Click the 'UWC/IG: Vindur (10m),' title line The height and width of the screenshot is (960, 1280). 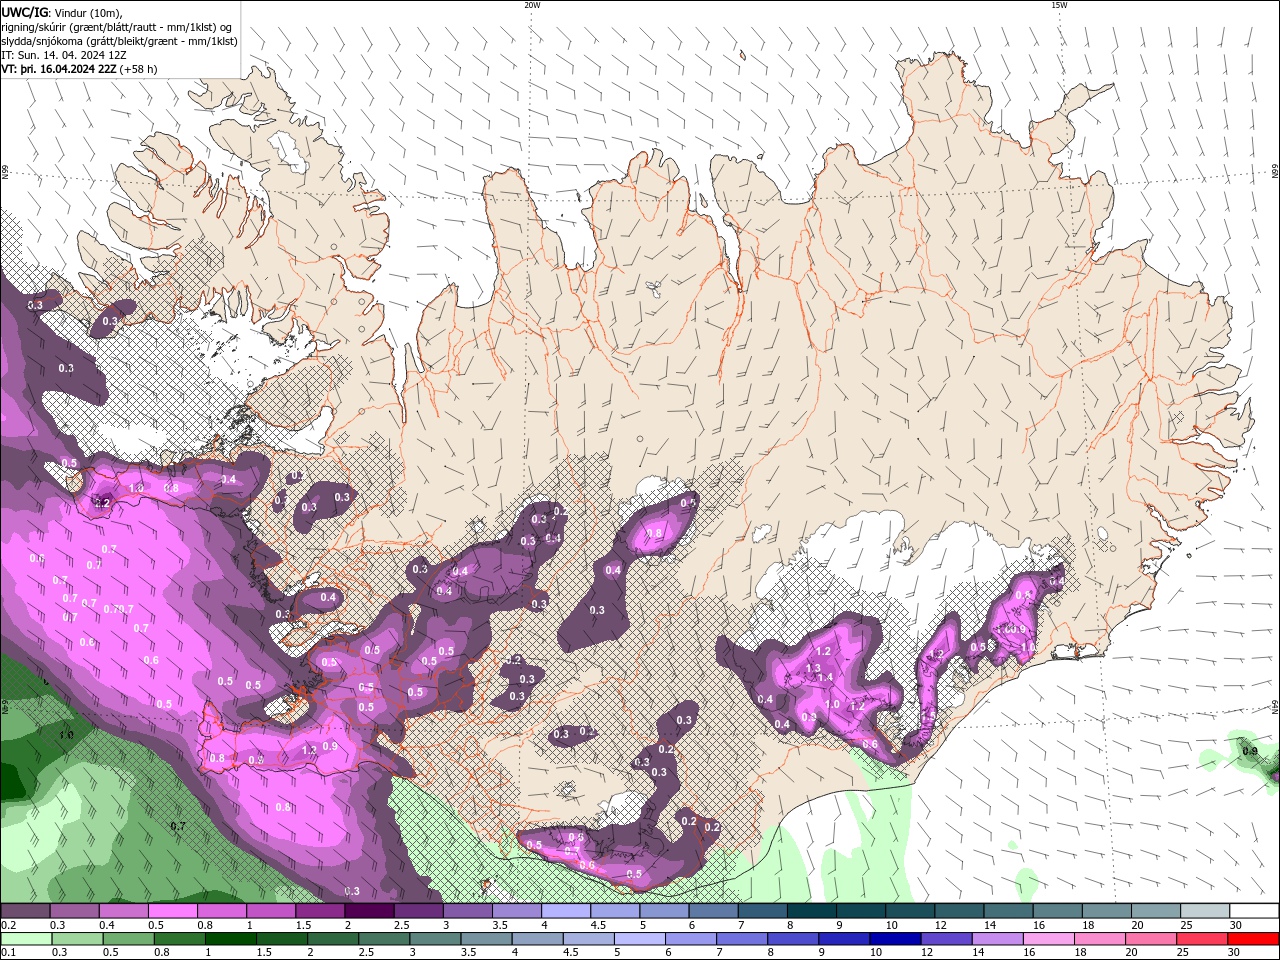(x=62, y=12)
